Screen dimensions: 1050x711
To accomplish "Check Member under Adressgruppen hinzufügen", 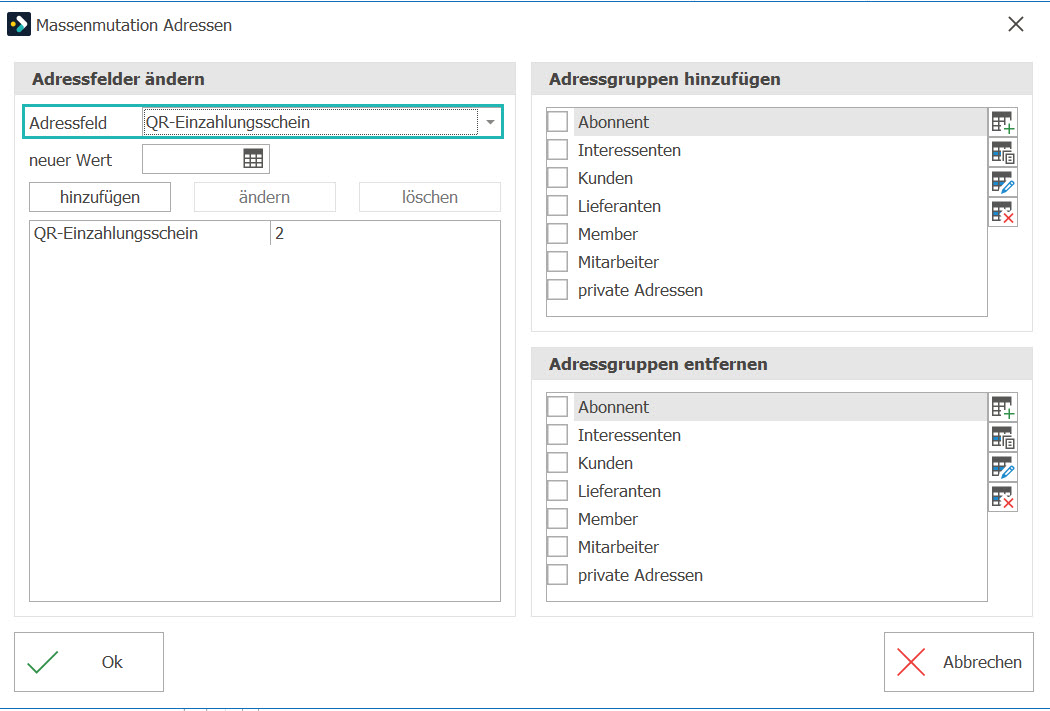I will tap(557, 234).
